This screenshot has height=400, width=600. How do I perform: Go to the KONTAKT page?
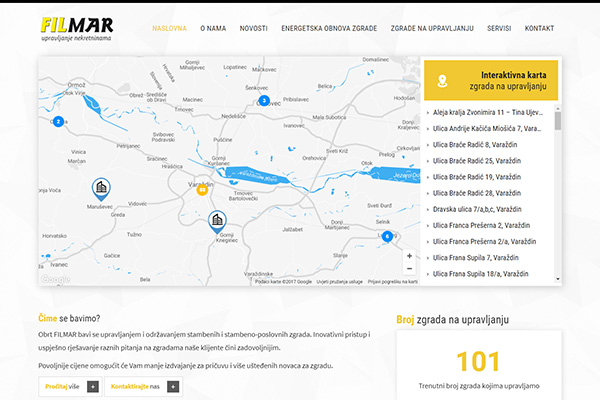point(539,28)
